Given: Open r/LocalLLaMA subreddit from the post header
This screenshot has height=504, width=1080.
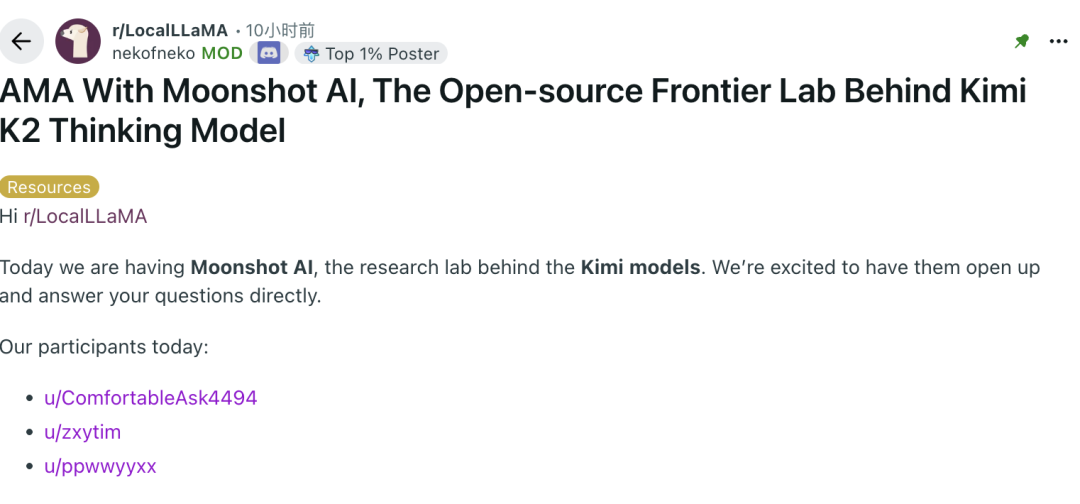Looking at the screenshot, I should [x=170, y=31].
